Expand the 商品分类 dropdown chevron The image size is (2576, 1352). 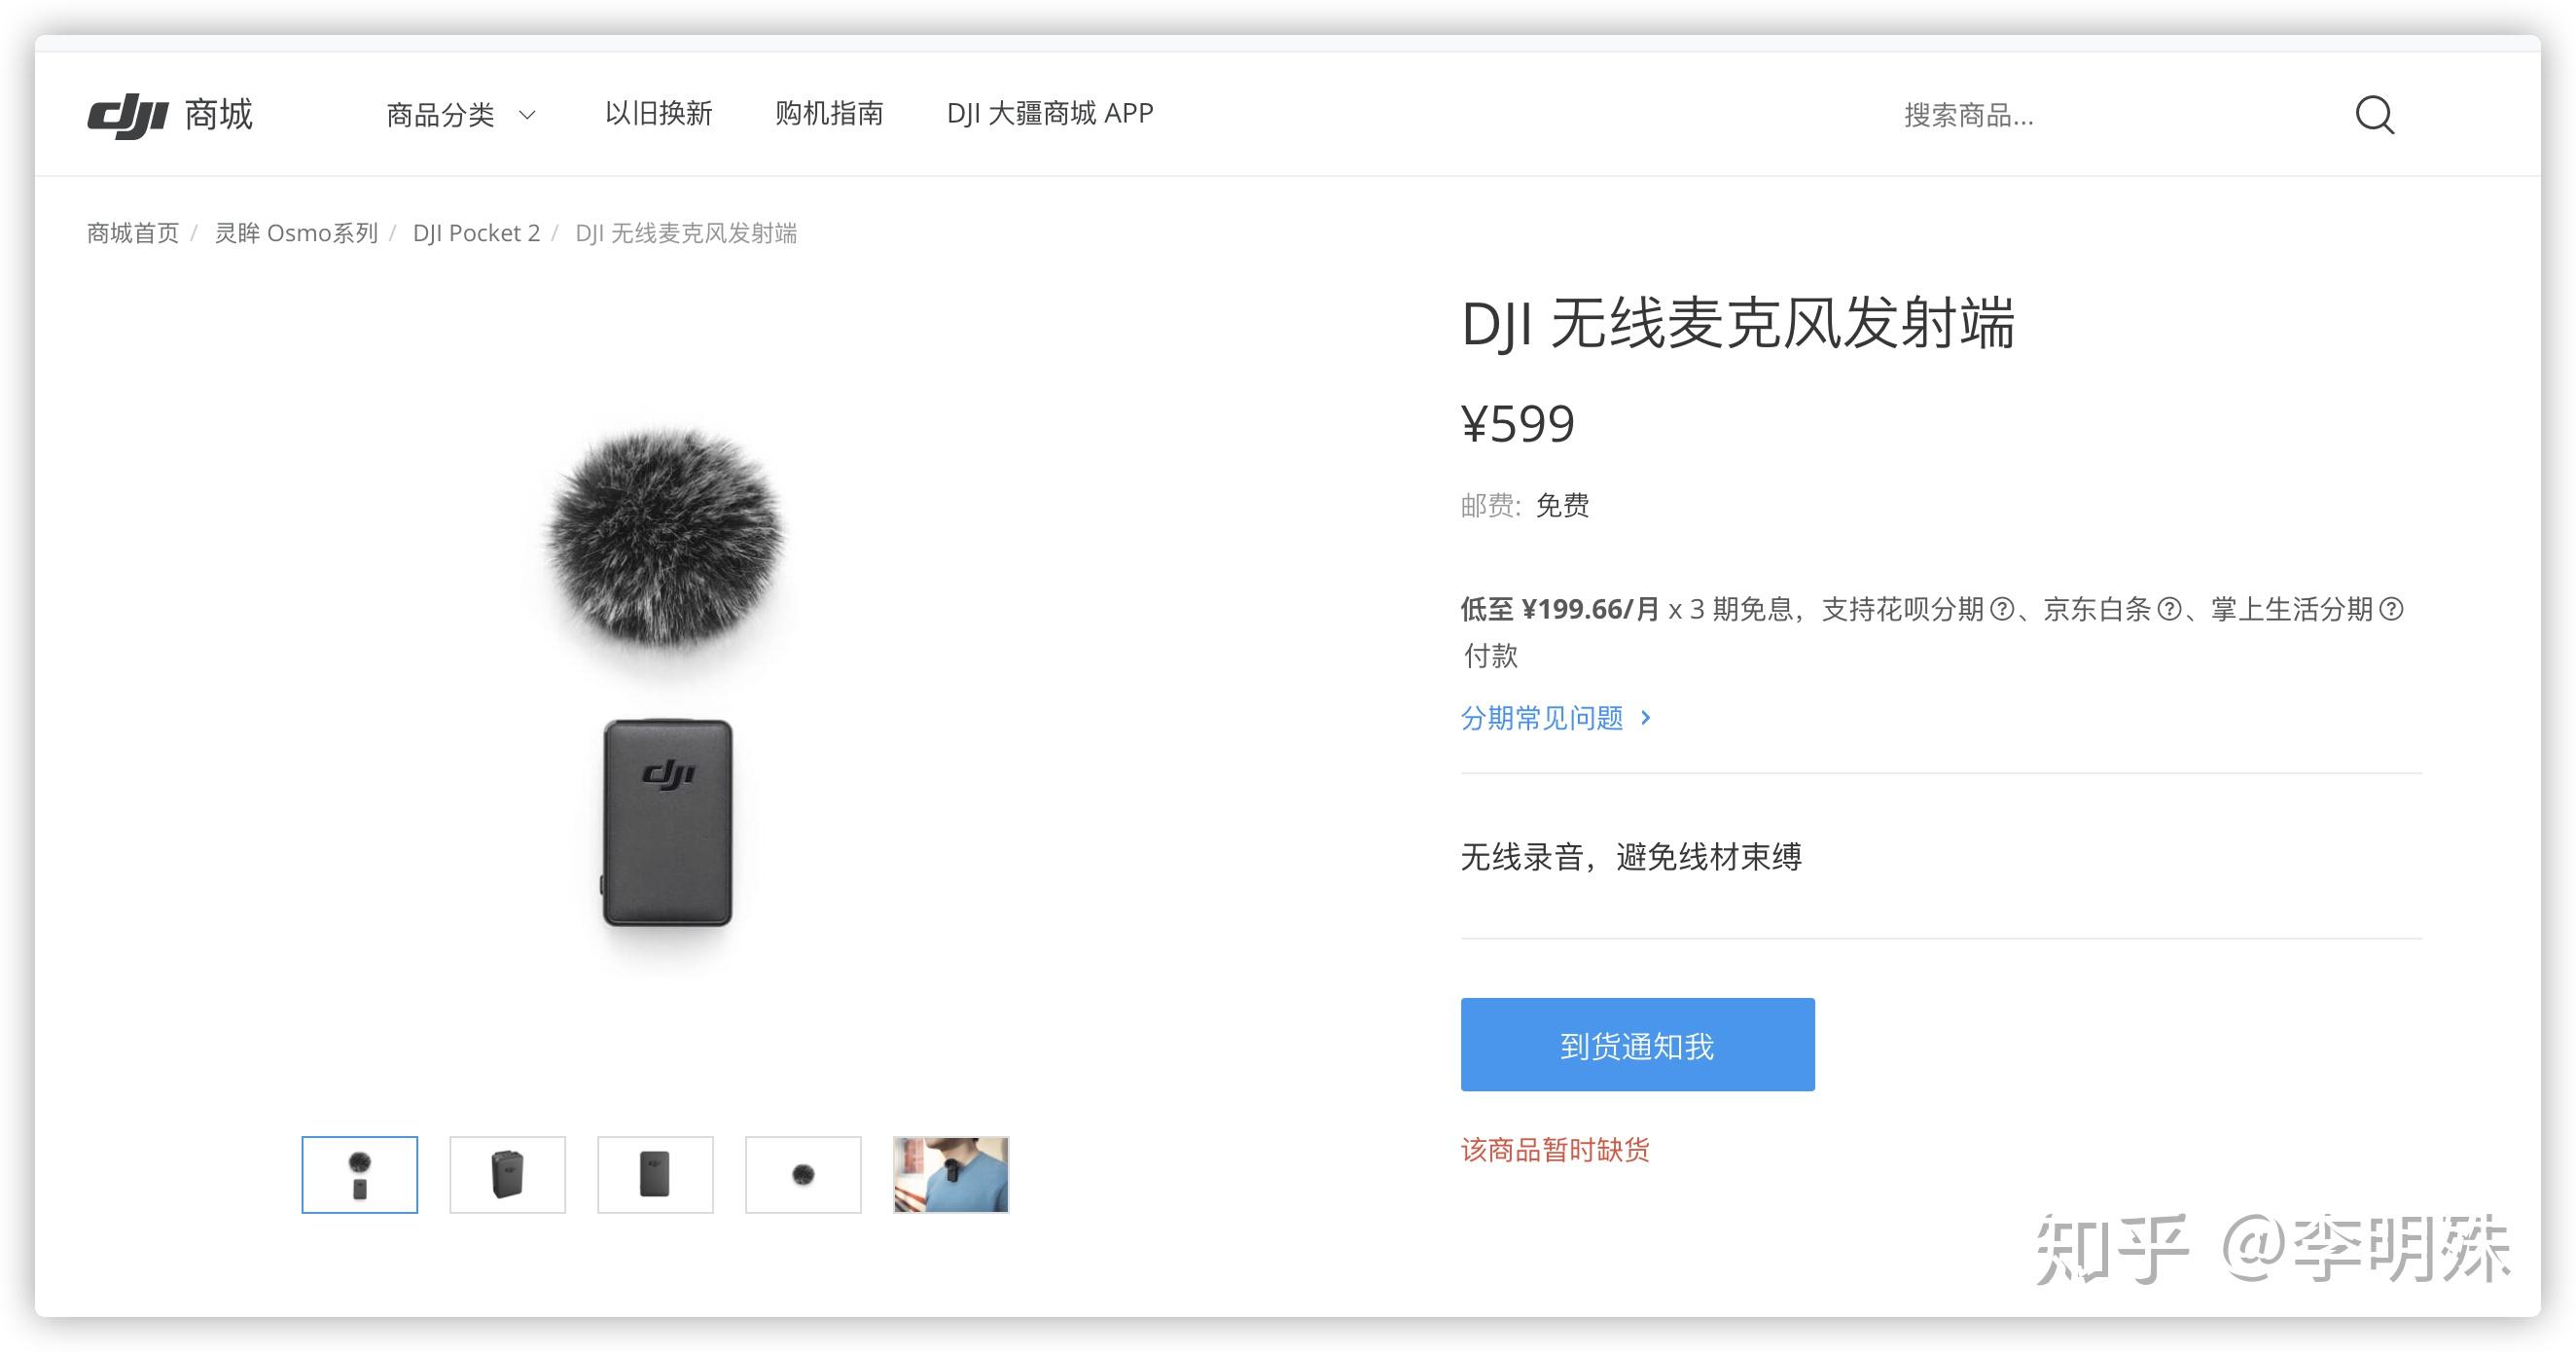tap(527, 115)
